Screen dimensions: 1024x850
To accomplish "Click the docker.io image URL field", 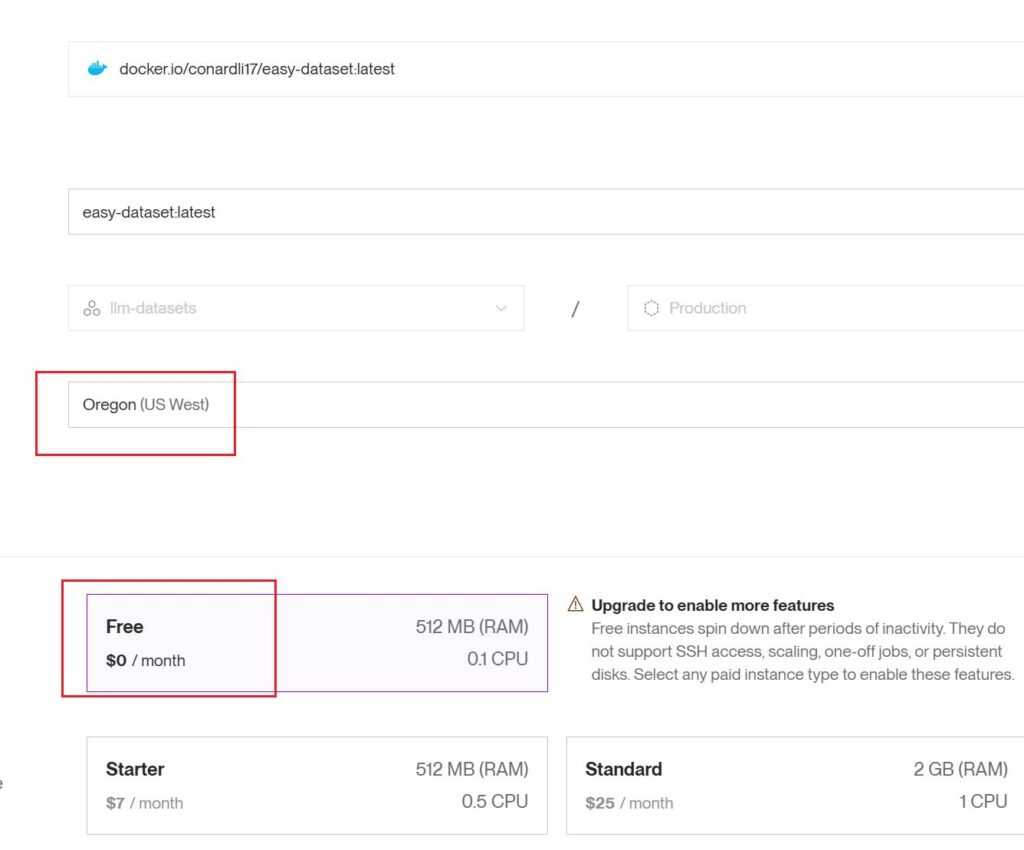I will point(545,69).
